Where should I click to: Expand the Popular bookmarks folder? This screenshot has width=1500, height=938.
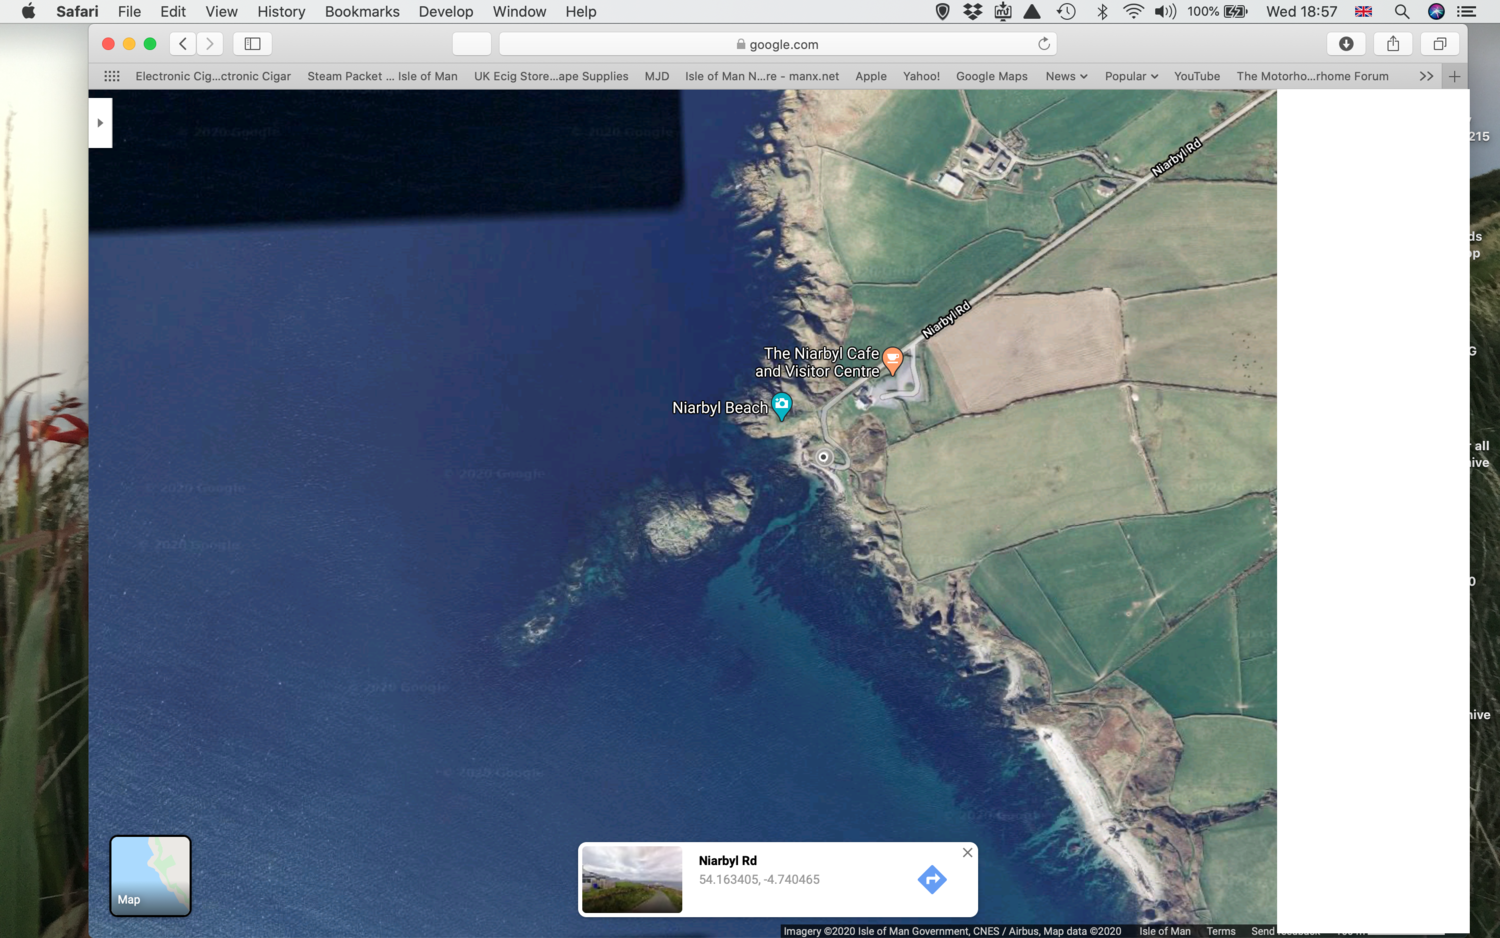(x=1131, y=76)
